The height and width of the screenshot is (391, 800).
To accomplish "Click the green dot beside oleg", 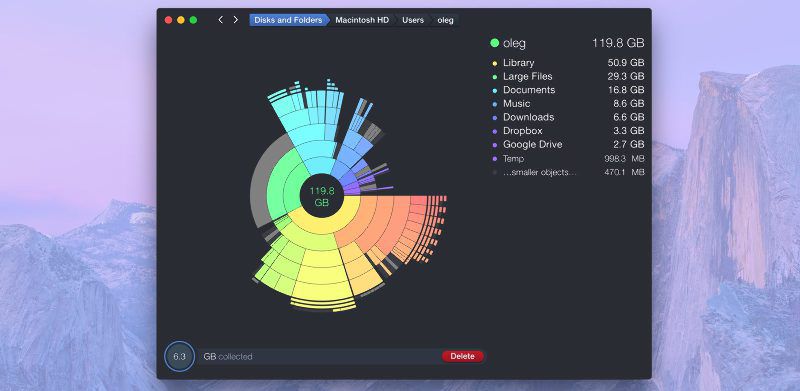I will coord(494,43).
